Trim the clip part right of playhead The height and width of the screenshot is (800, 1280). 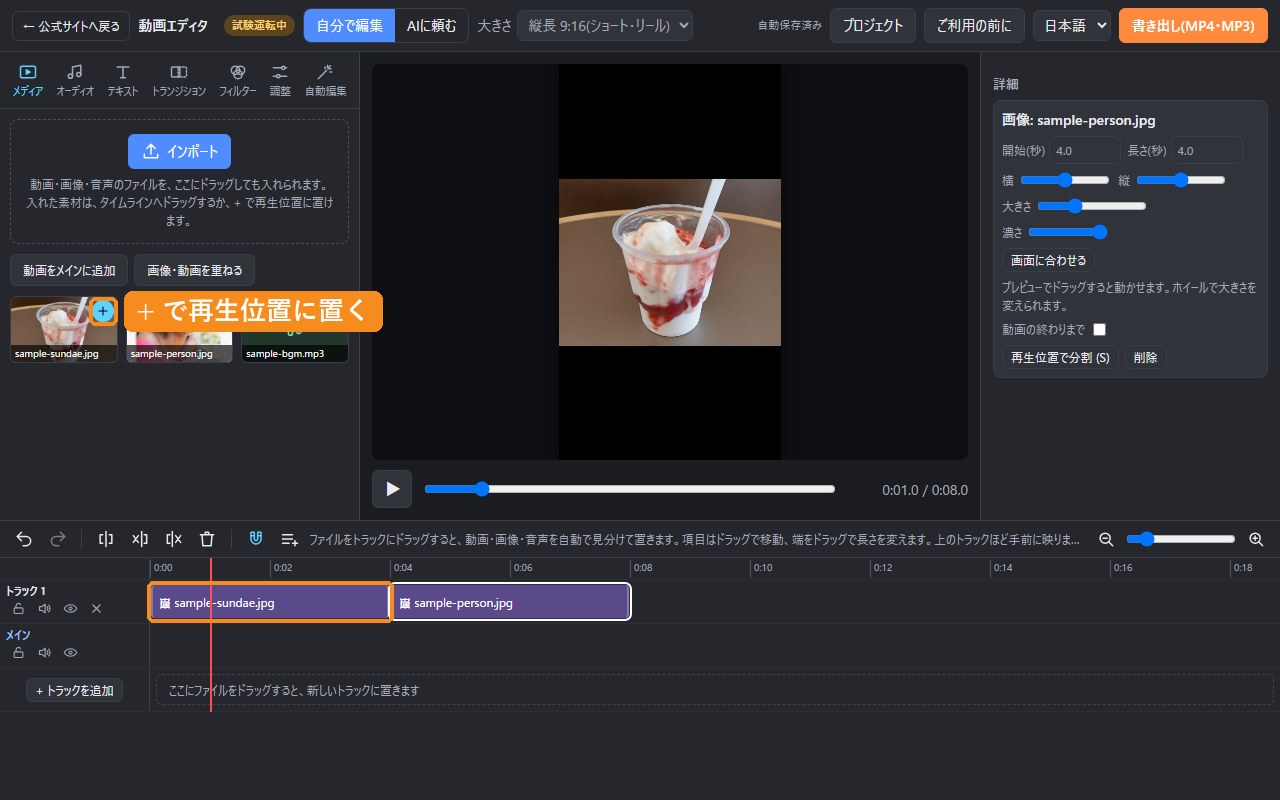[174, 539]
